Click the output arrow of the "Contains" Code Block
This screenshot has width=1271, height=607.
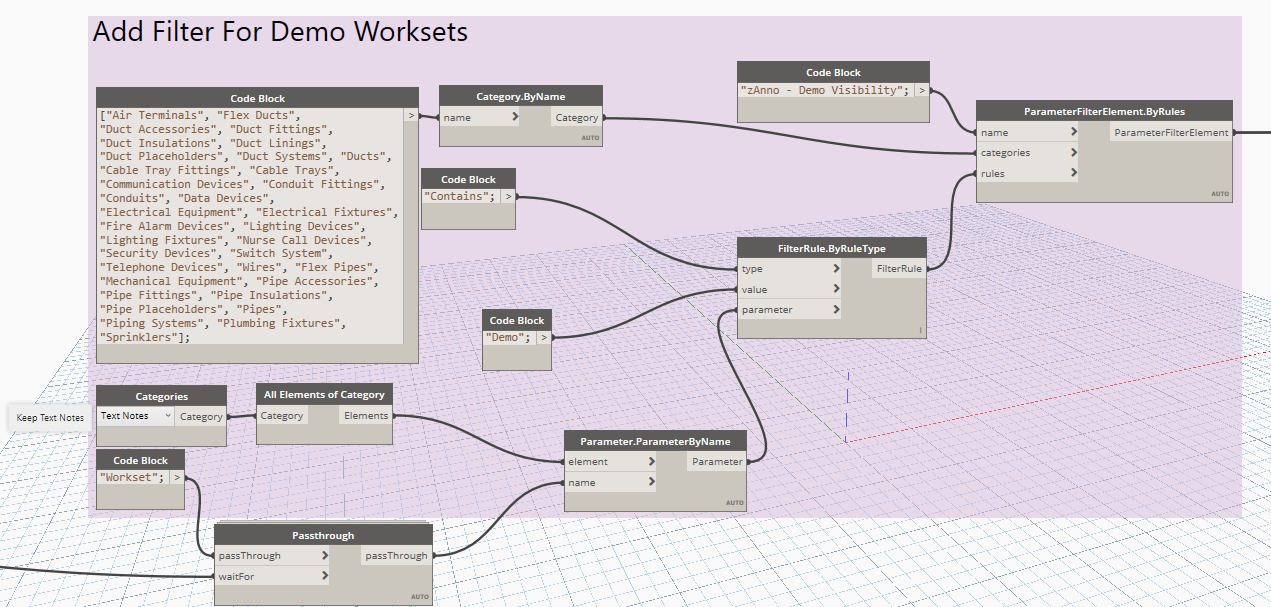(x=508, y=196)
